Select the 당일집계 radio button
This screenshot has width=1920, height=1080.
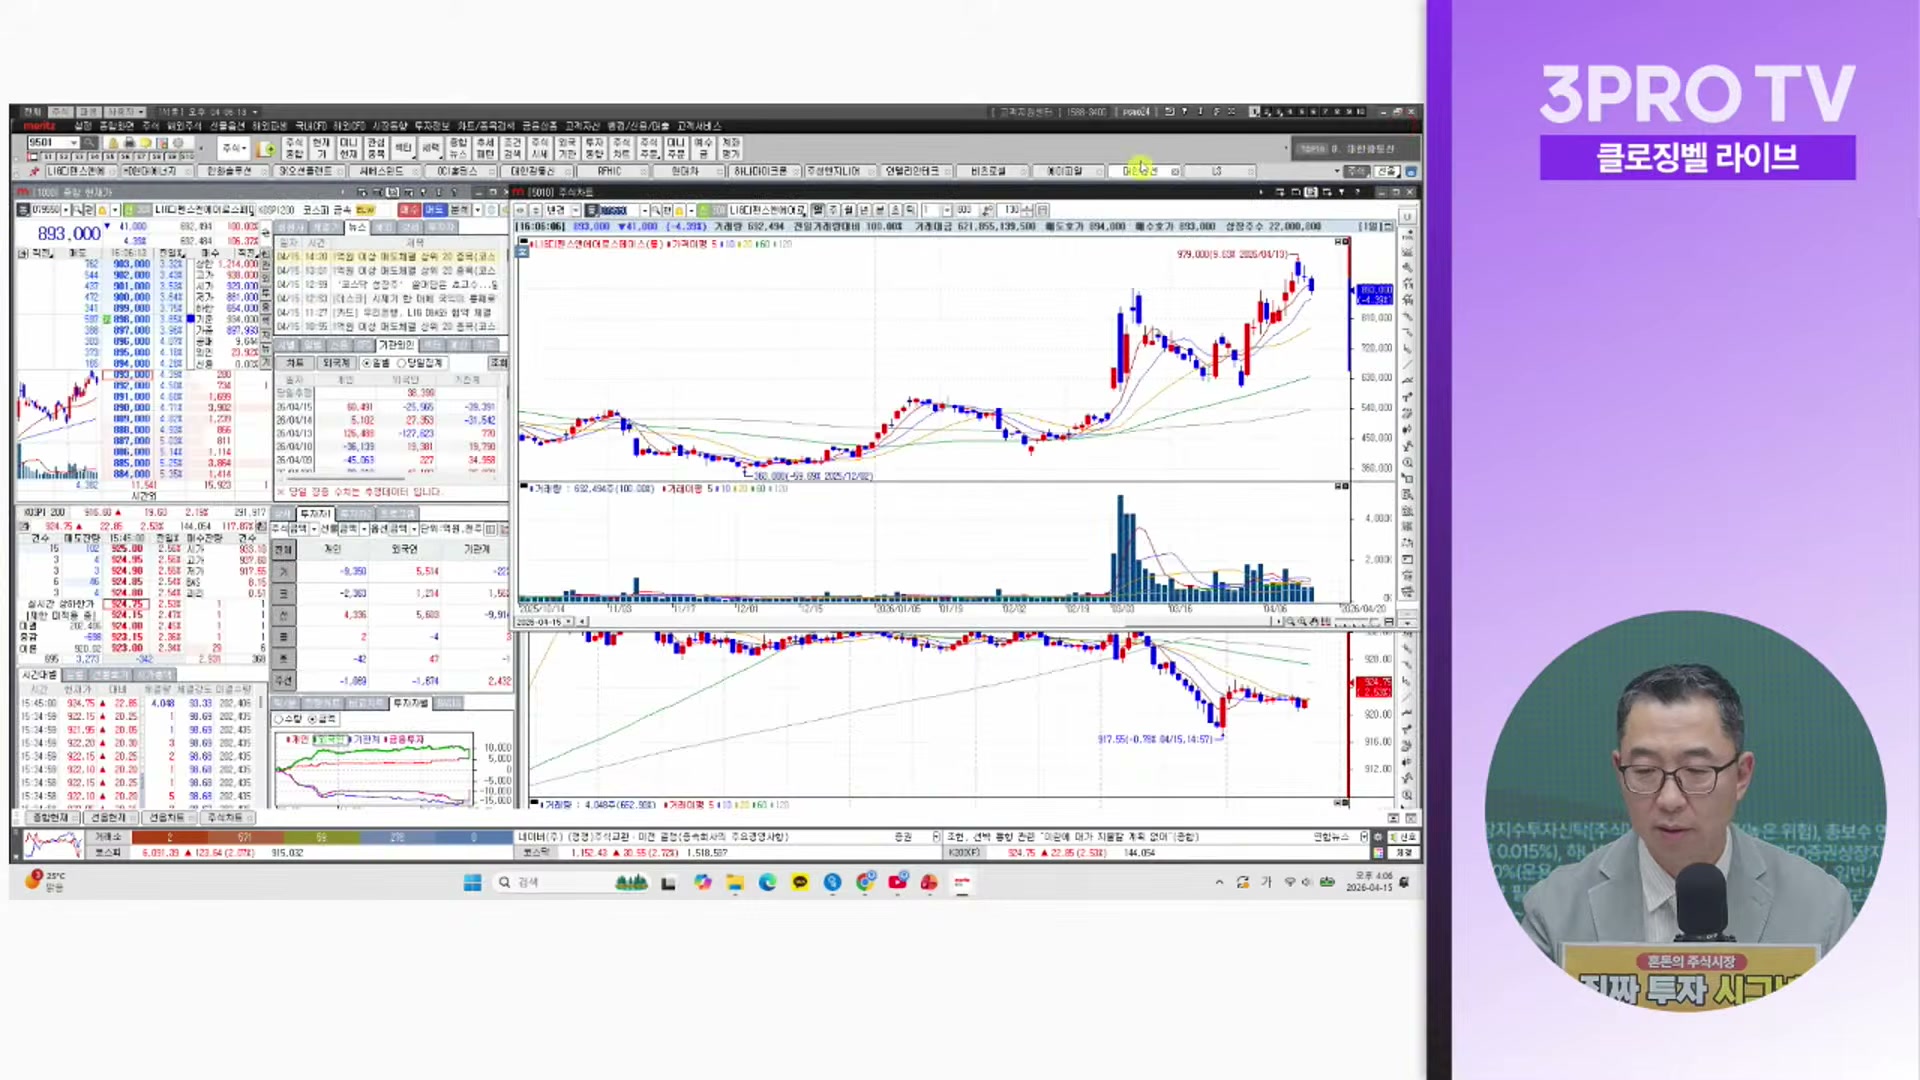point(402,364)
